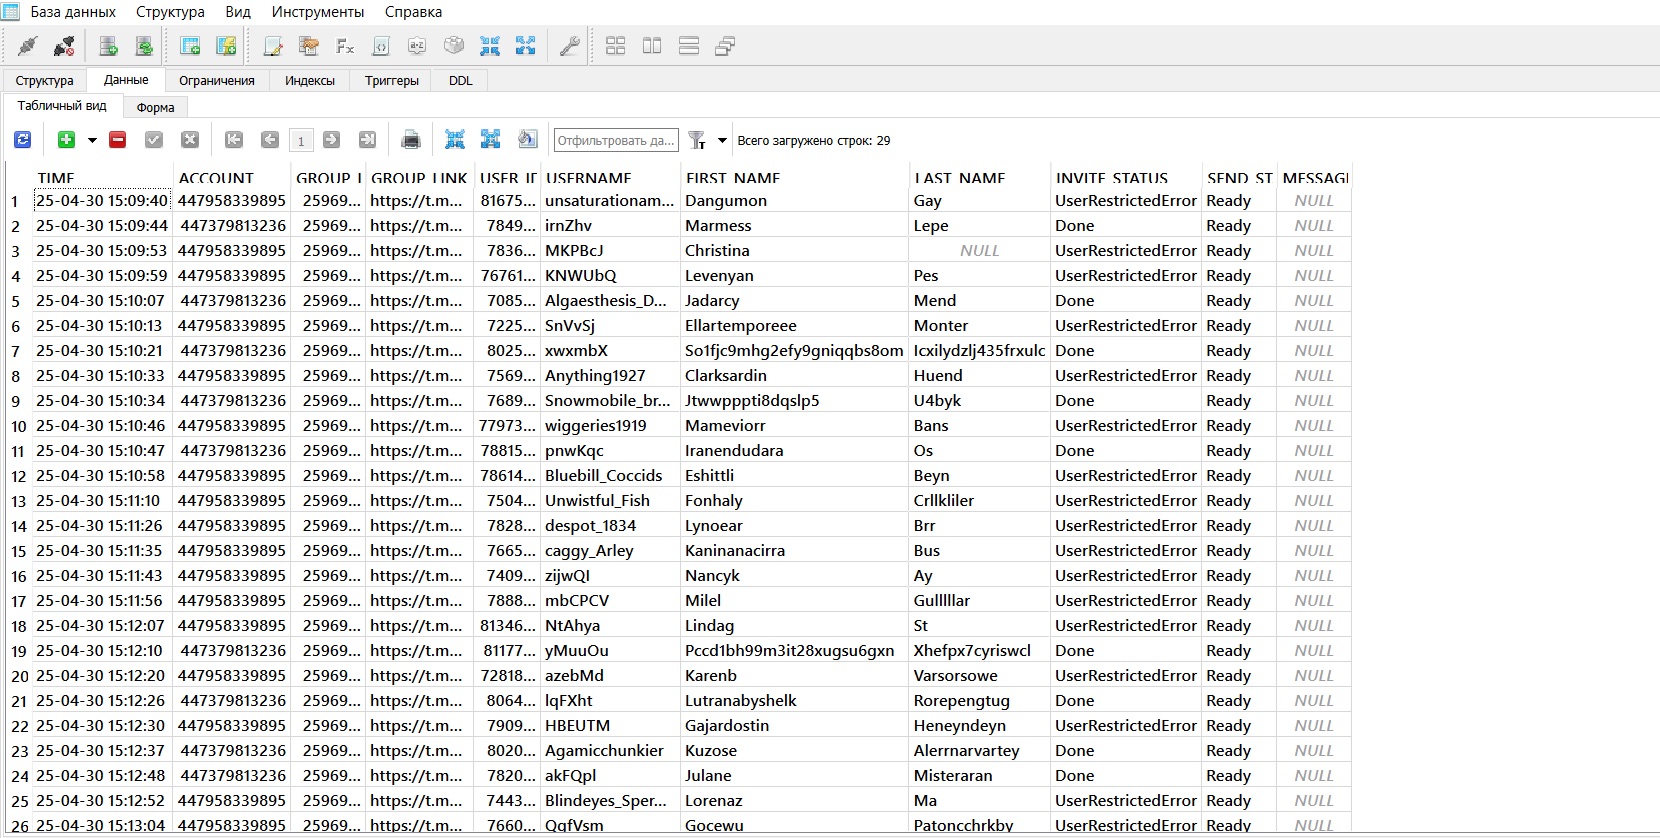Viewport: 1660px width, 838px height.
Task: Click the page number field
Action: [x=301, y=141]
